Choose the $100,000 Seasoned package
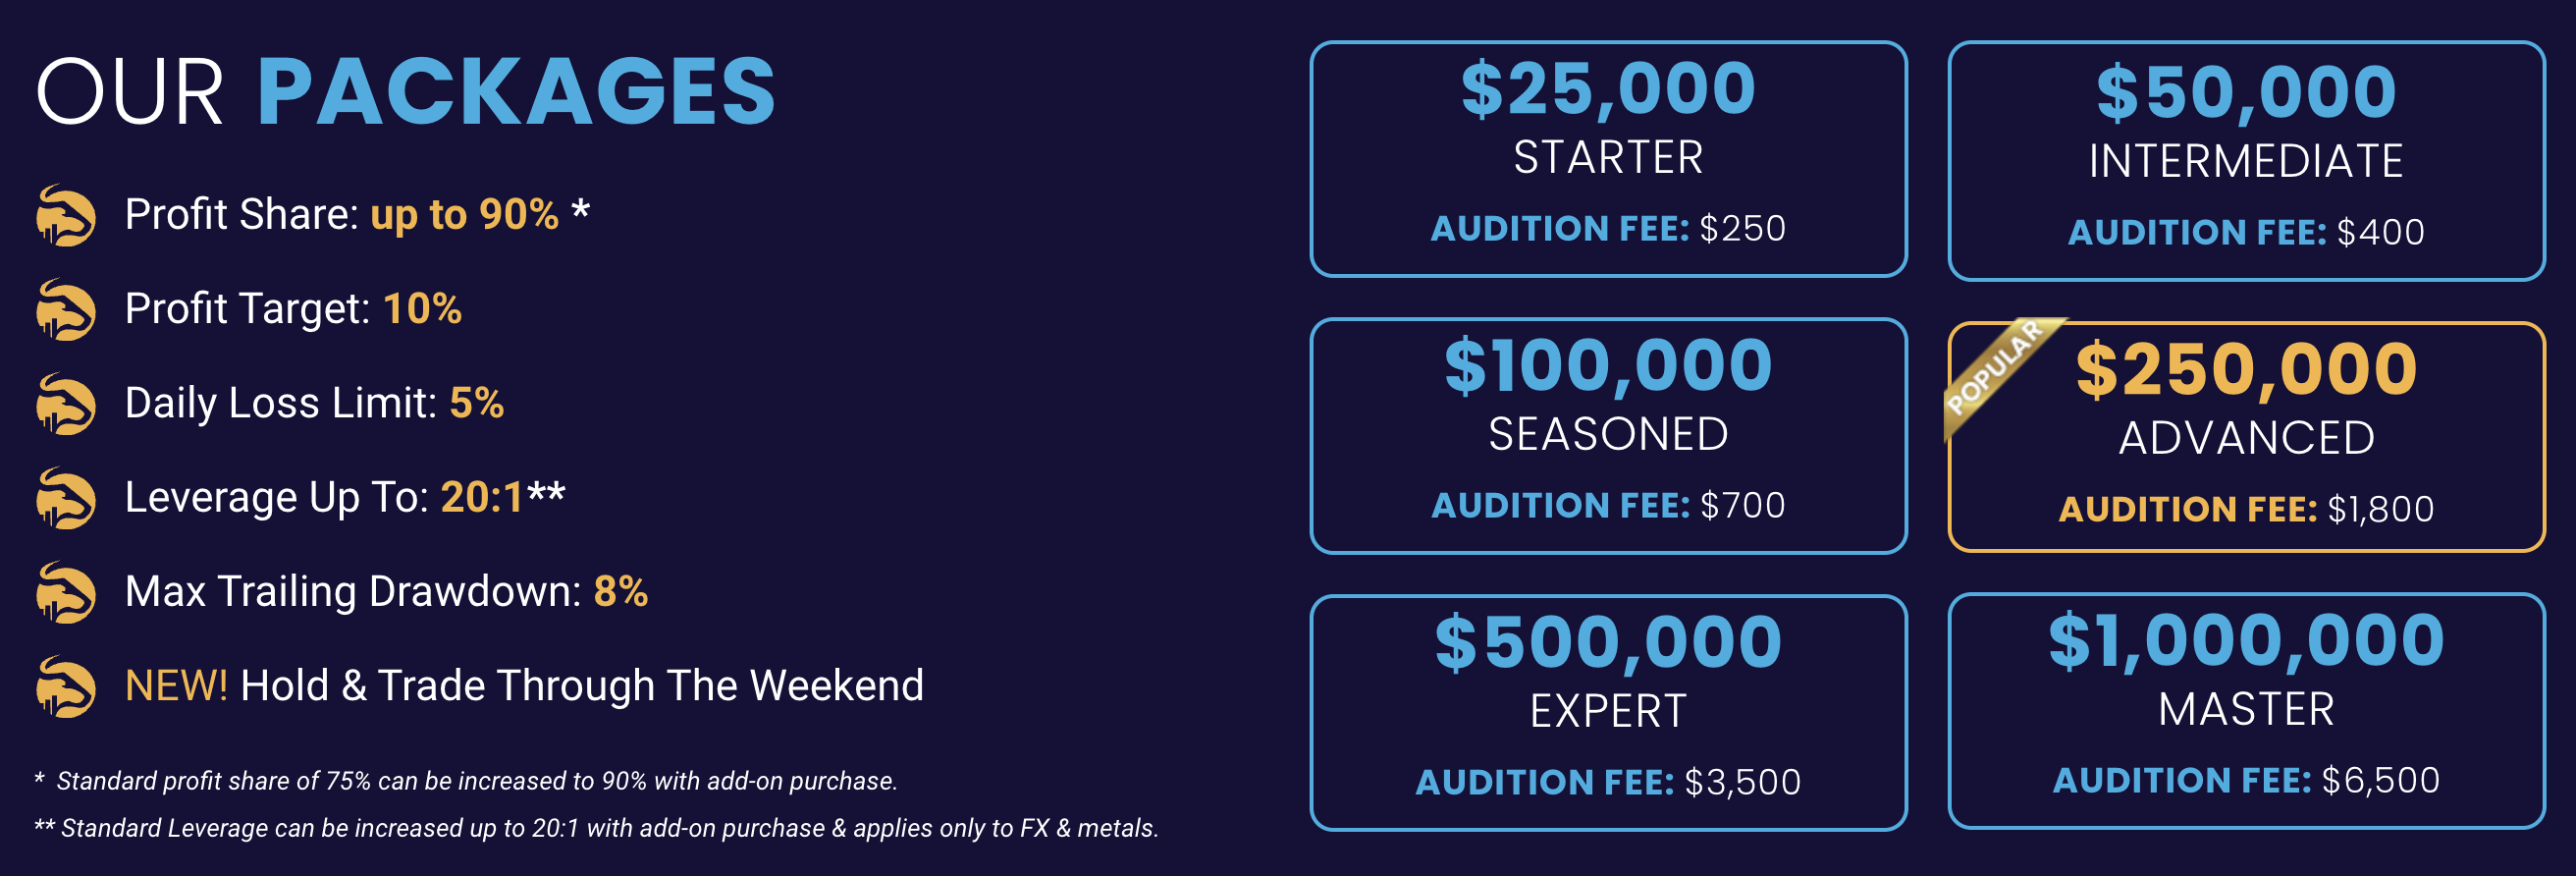Screen dimensions: 2576x876 pos(1608,436)
